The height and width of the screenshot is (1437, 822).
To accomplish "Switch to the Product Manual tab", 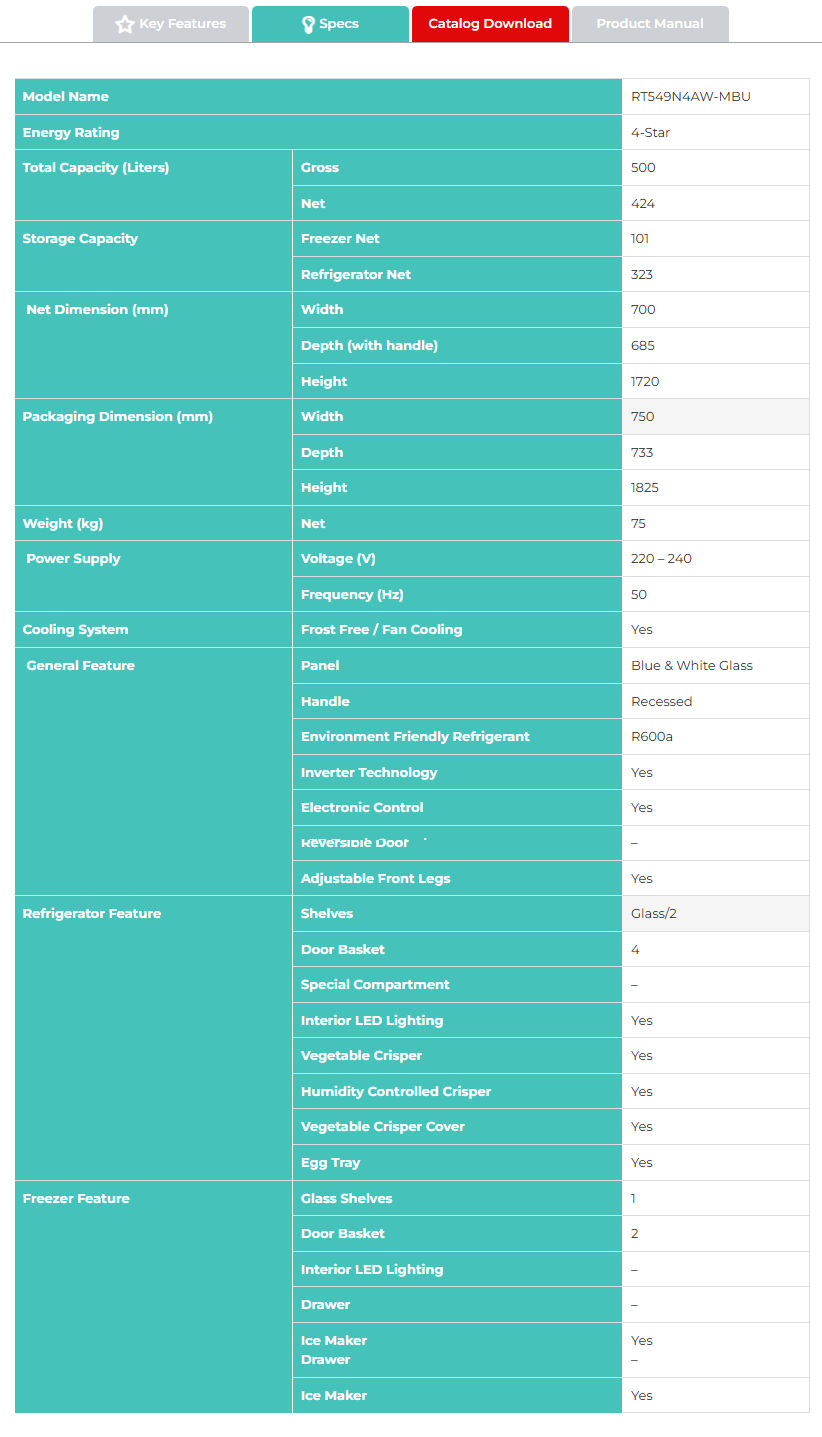I will pyautogui.click(x=650, y=24).
